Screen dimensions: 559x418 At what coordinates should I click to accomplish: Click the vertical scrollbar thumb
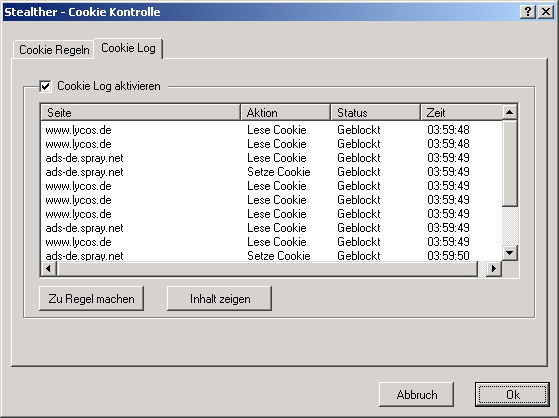pyautogui.click(x=509, y=163)
